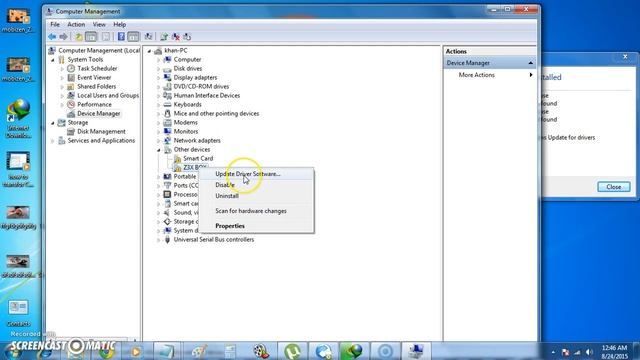Screen dimensions: 640x360
Task: Choose Scan for hardware changes
Action: click(257, 211)
